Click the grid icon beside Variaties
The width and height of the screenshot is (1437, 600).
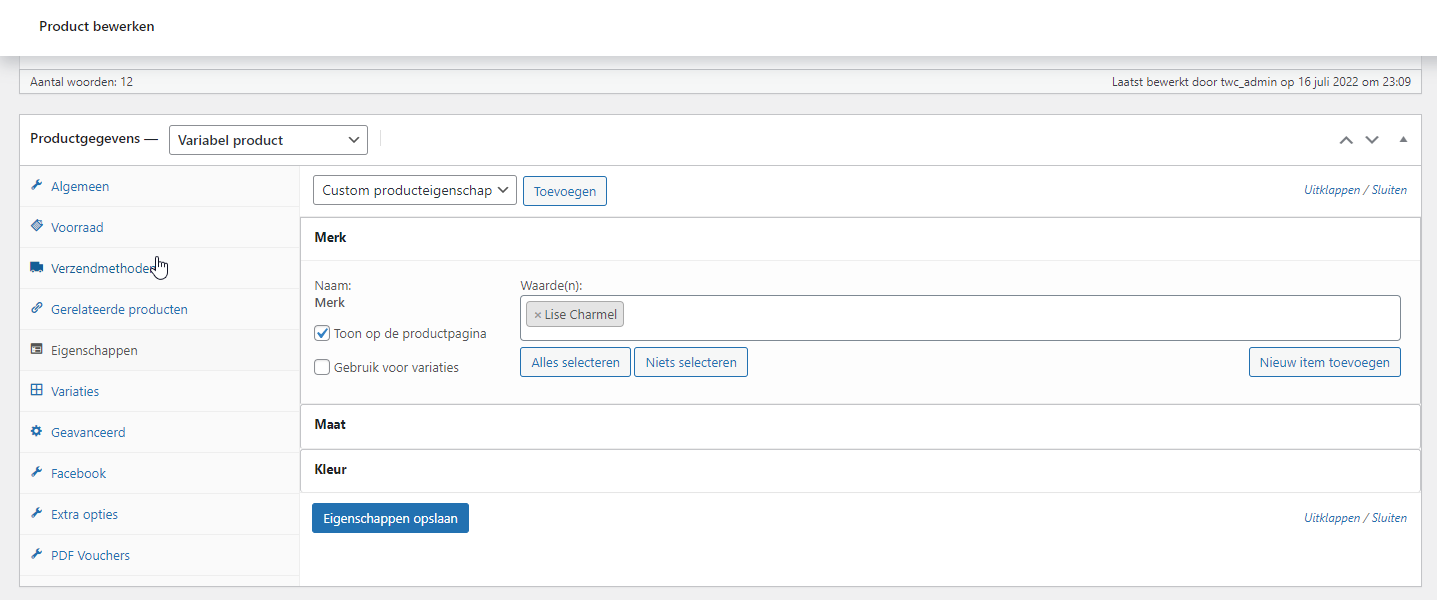[37, 391]
